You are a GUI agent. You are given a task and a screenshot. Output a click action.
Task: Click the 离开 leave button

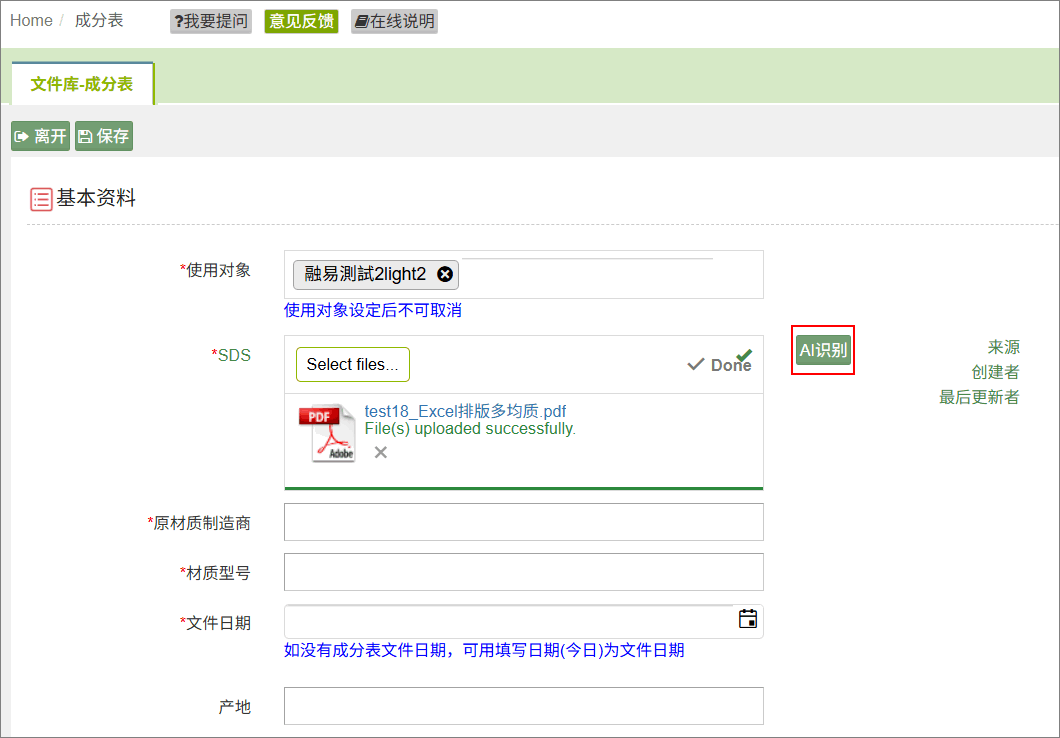click(41, 136)
